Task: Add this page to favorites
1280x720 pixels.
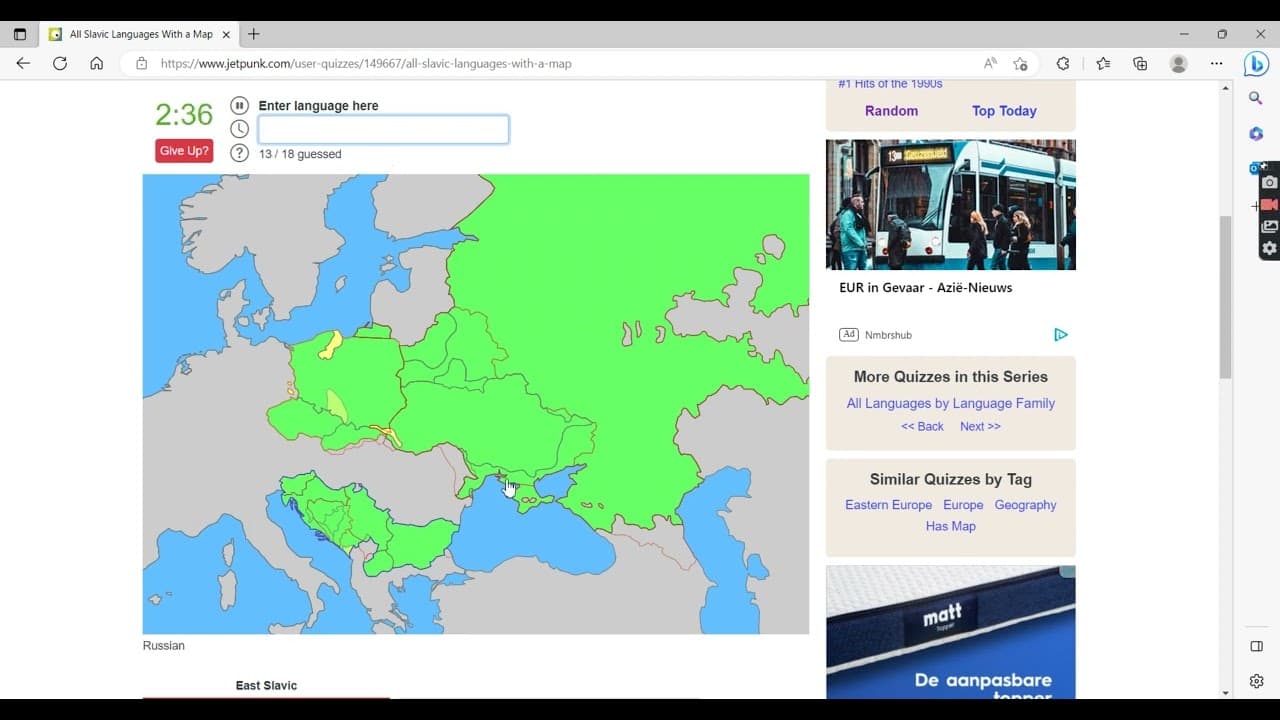Action: click(1020, 63)
